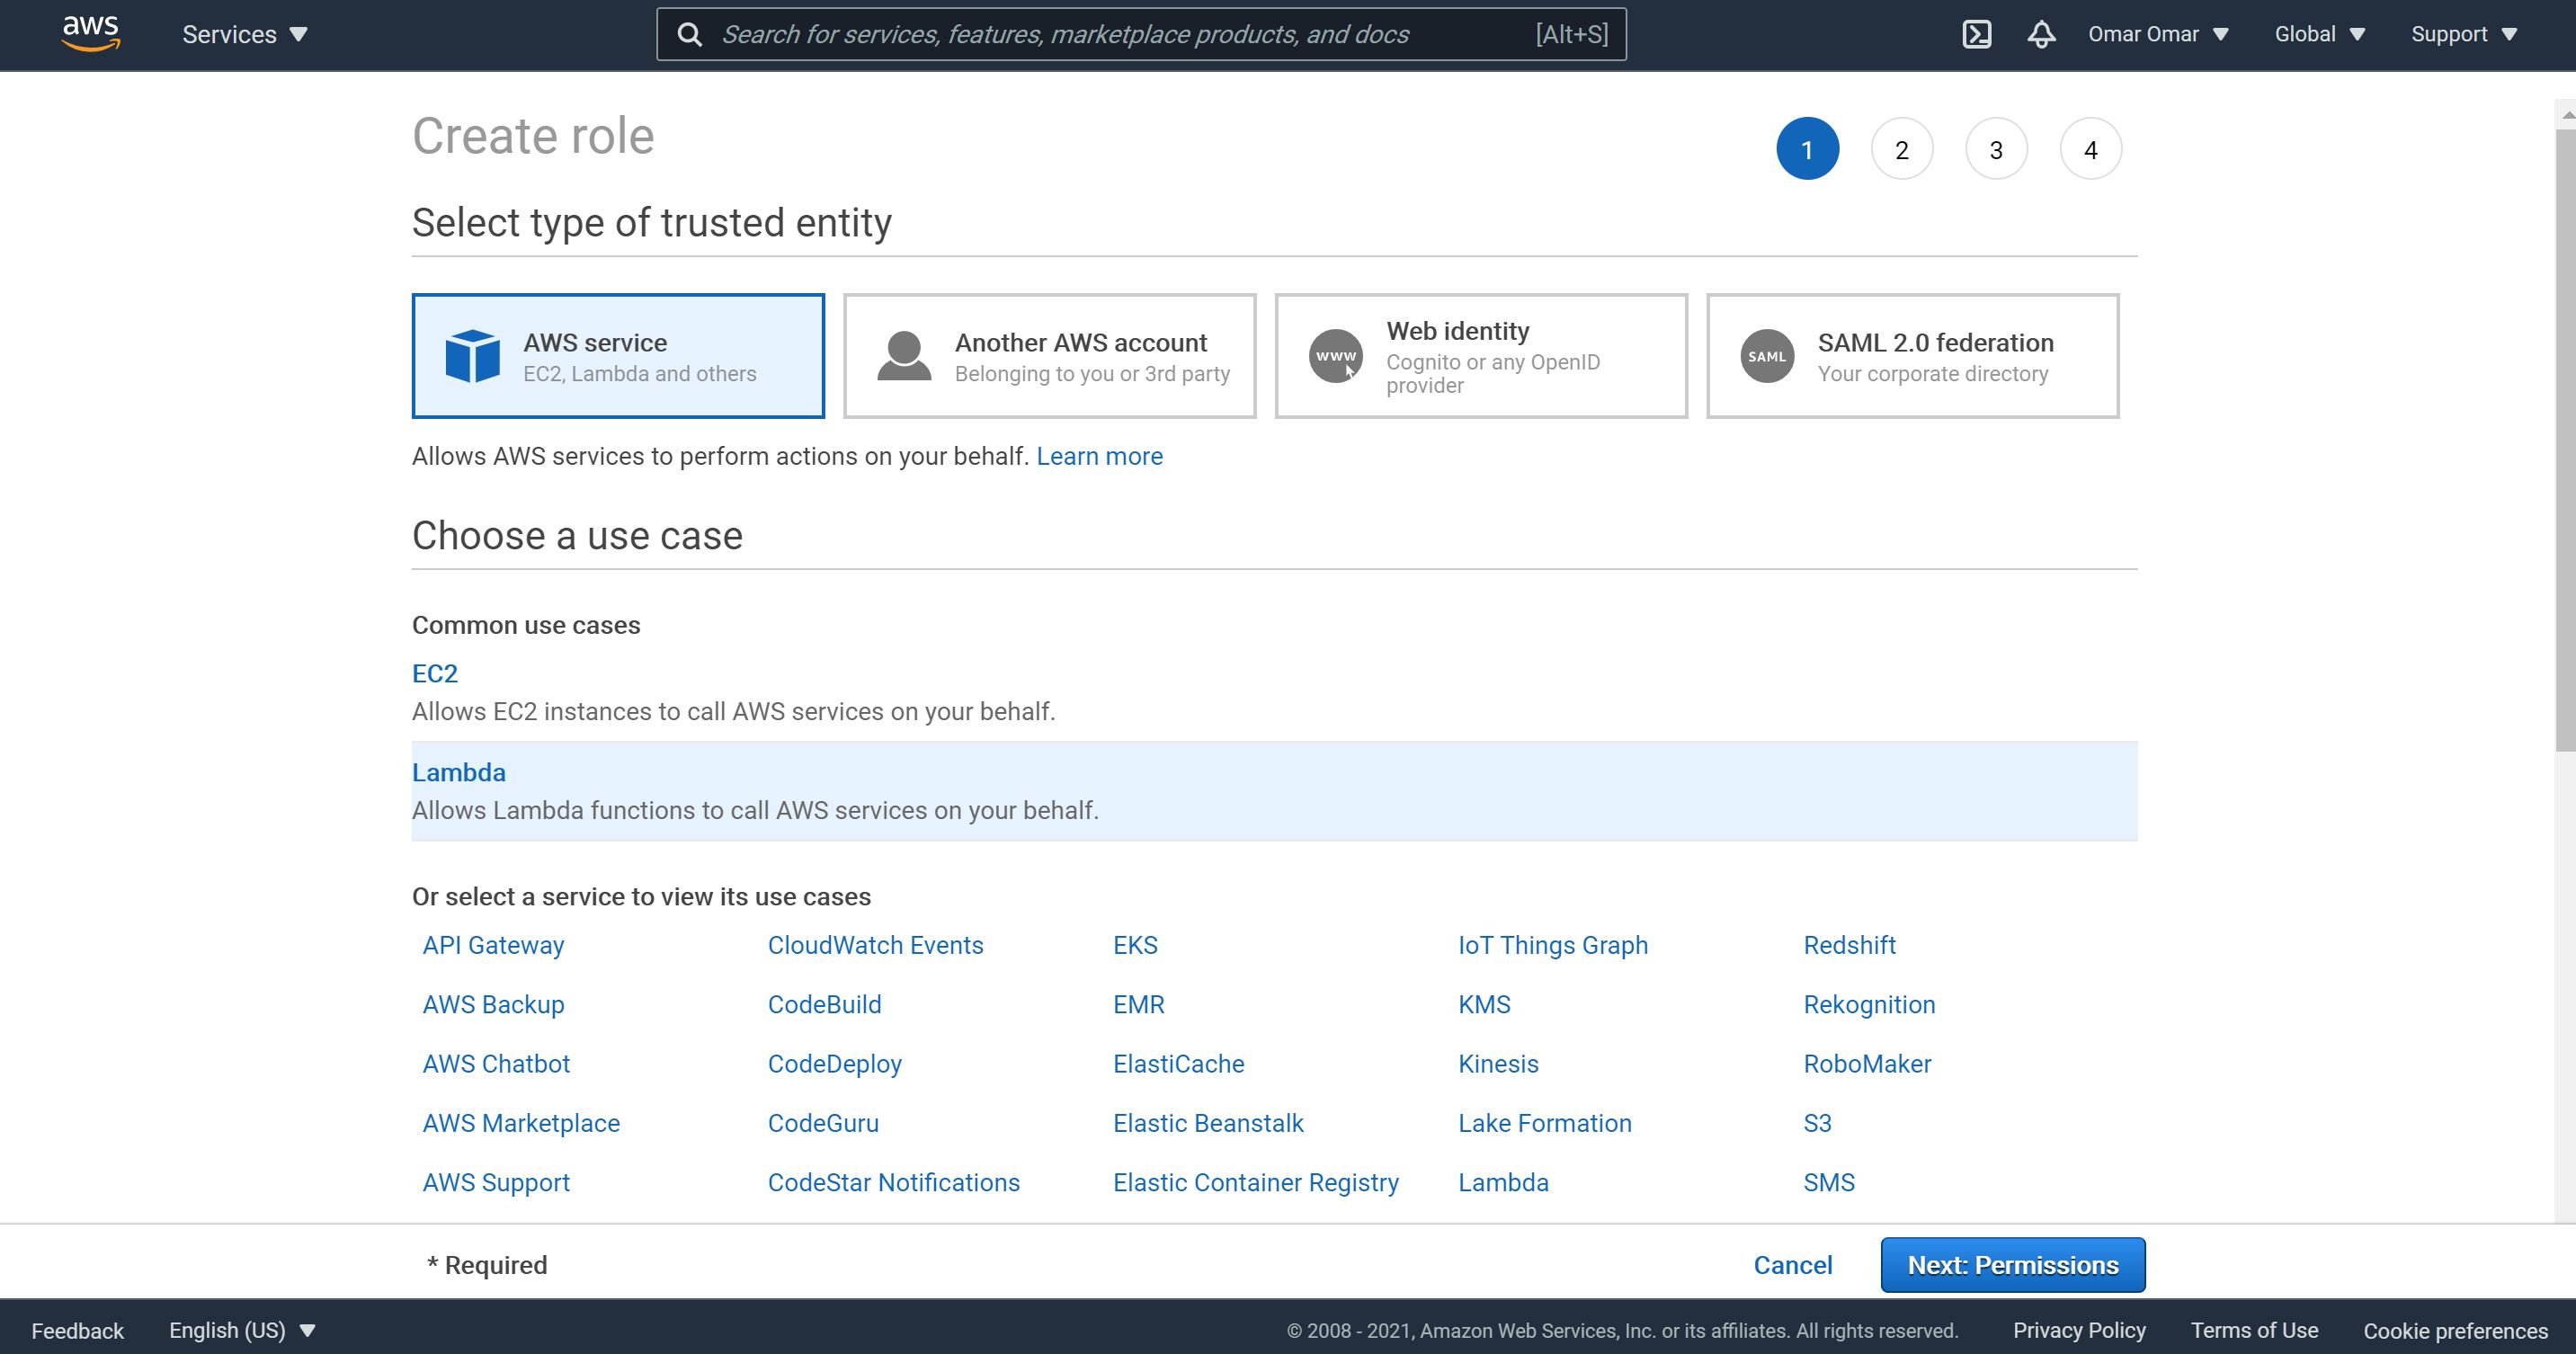Select IoT Things Graph service
This screenshot has width=2576, height=1354.
1552,945
